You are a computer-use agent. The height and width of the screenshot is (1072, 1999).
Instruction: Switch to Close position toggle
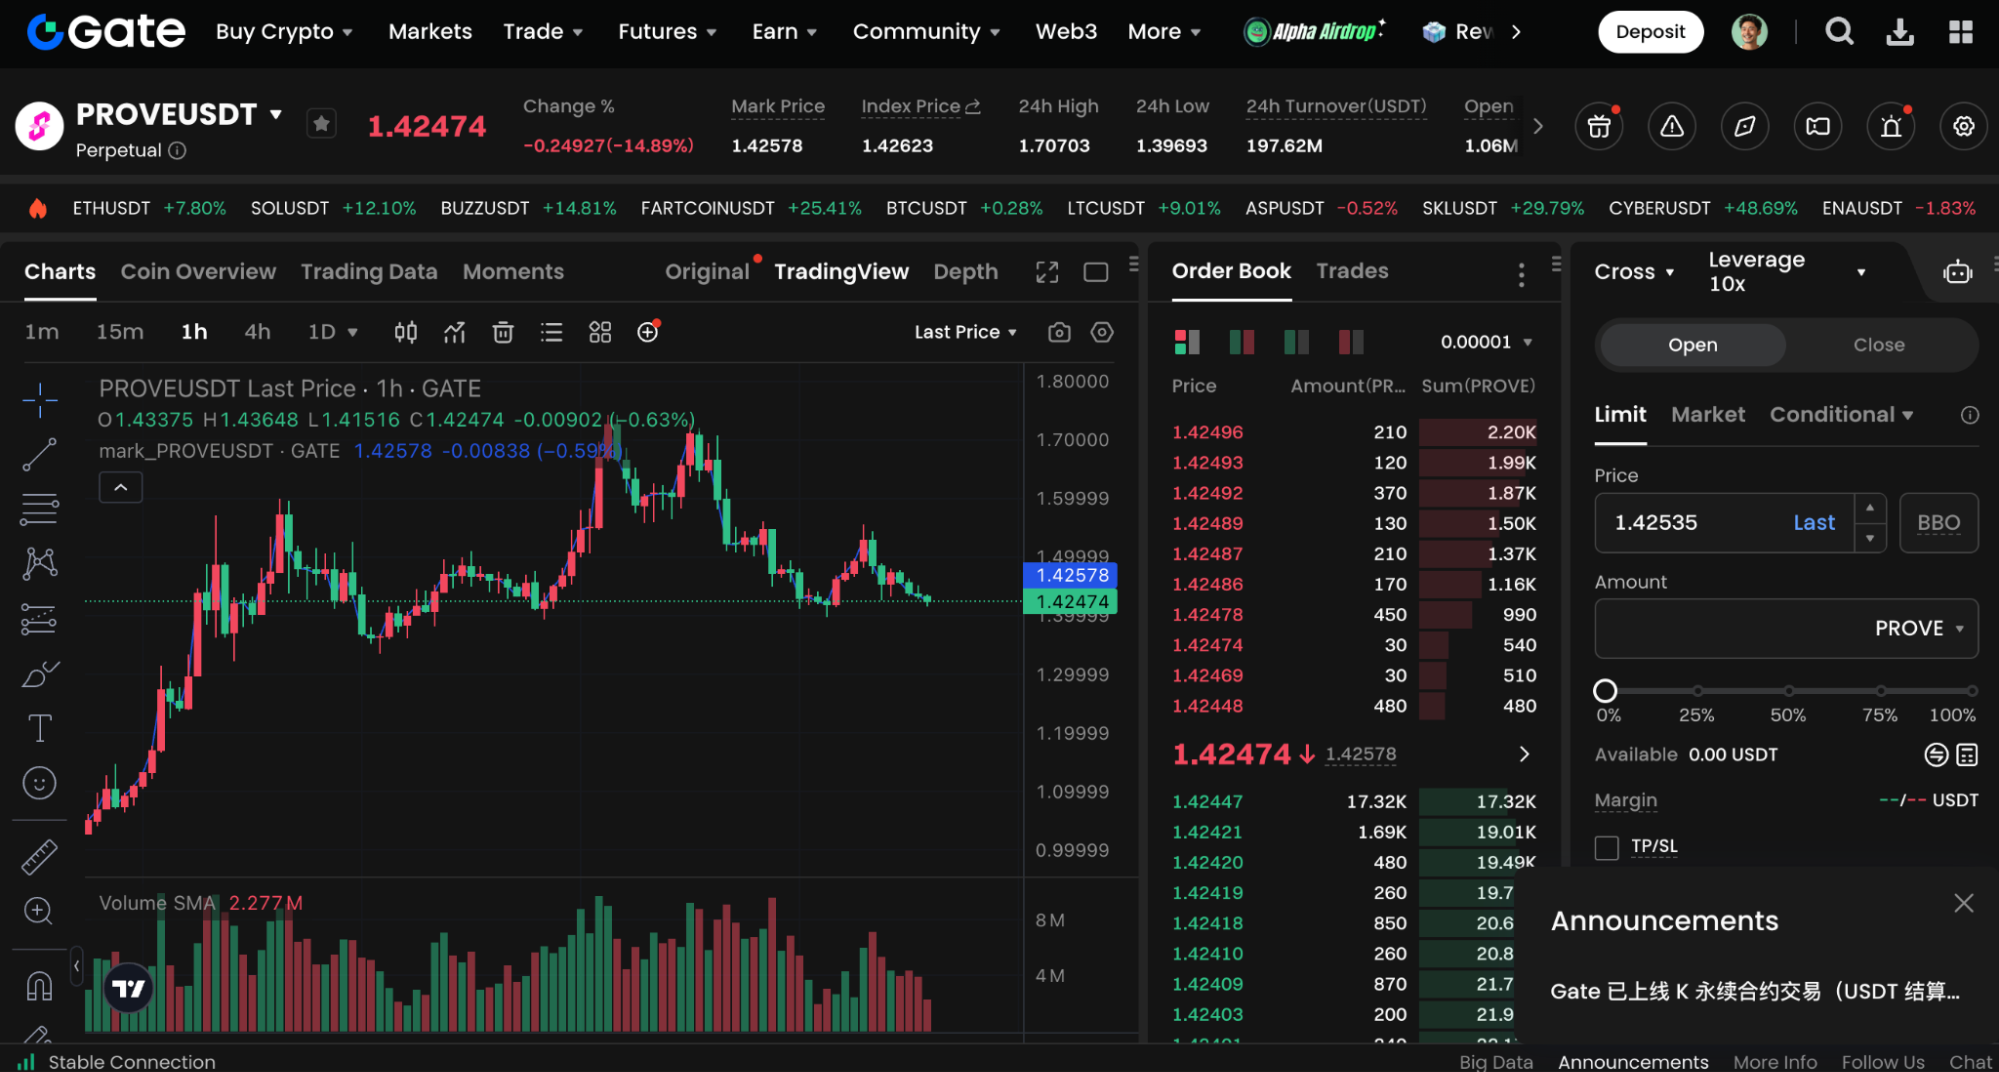(1879, 345)
